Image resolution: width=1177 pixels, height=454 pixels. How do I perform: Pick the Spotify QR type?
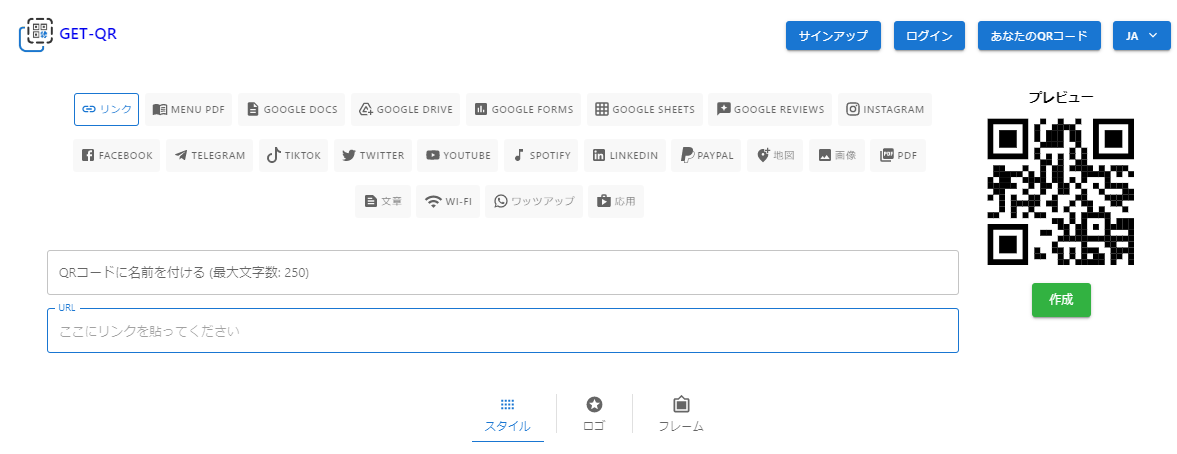pos(541,155)
